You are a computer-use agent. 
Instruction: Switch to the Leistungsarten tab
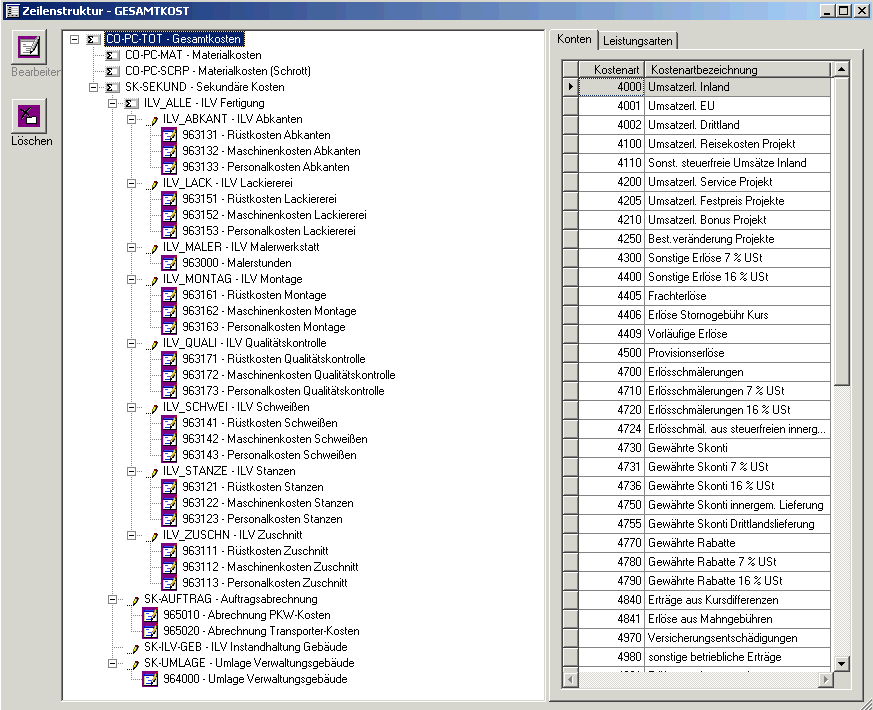pyautogui.click(x=639, y=41)
